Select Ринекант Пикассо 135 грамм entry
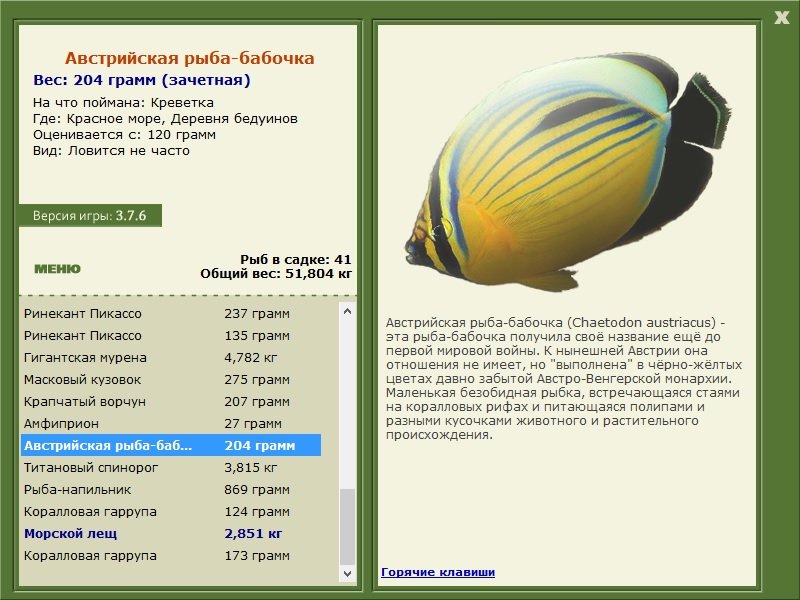The width and height of the screenshot is (800, 600). click(x=171, y=335)
